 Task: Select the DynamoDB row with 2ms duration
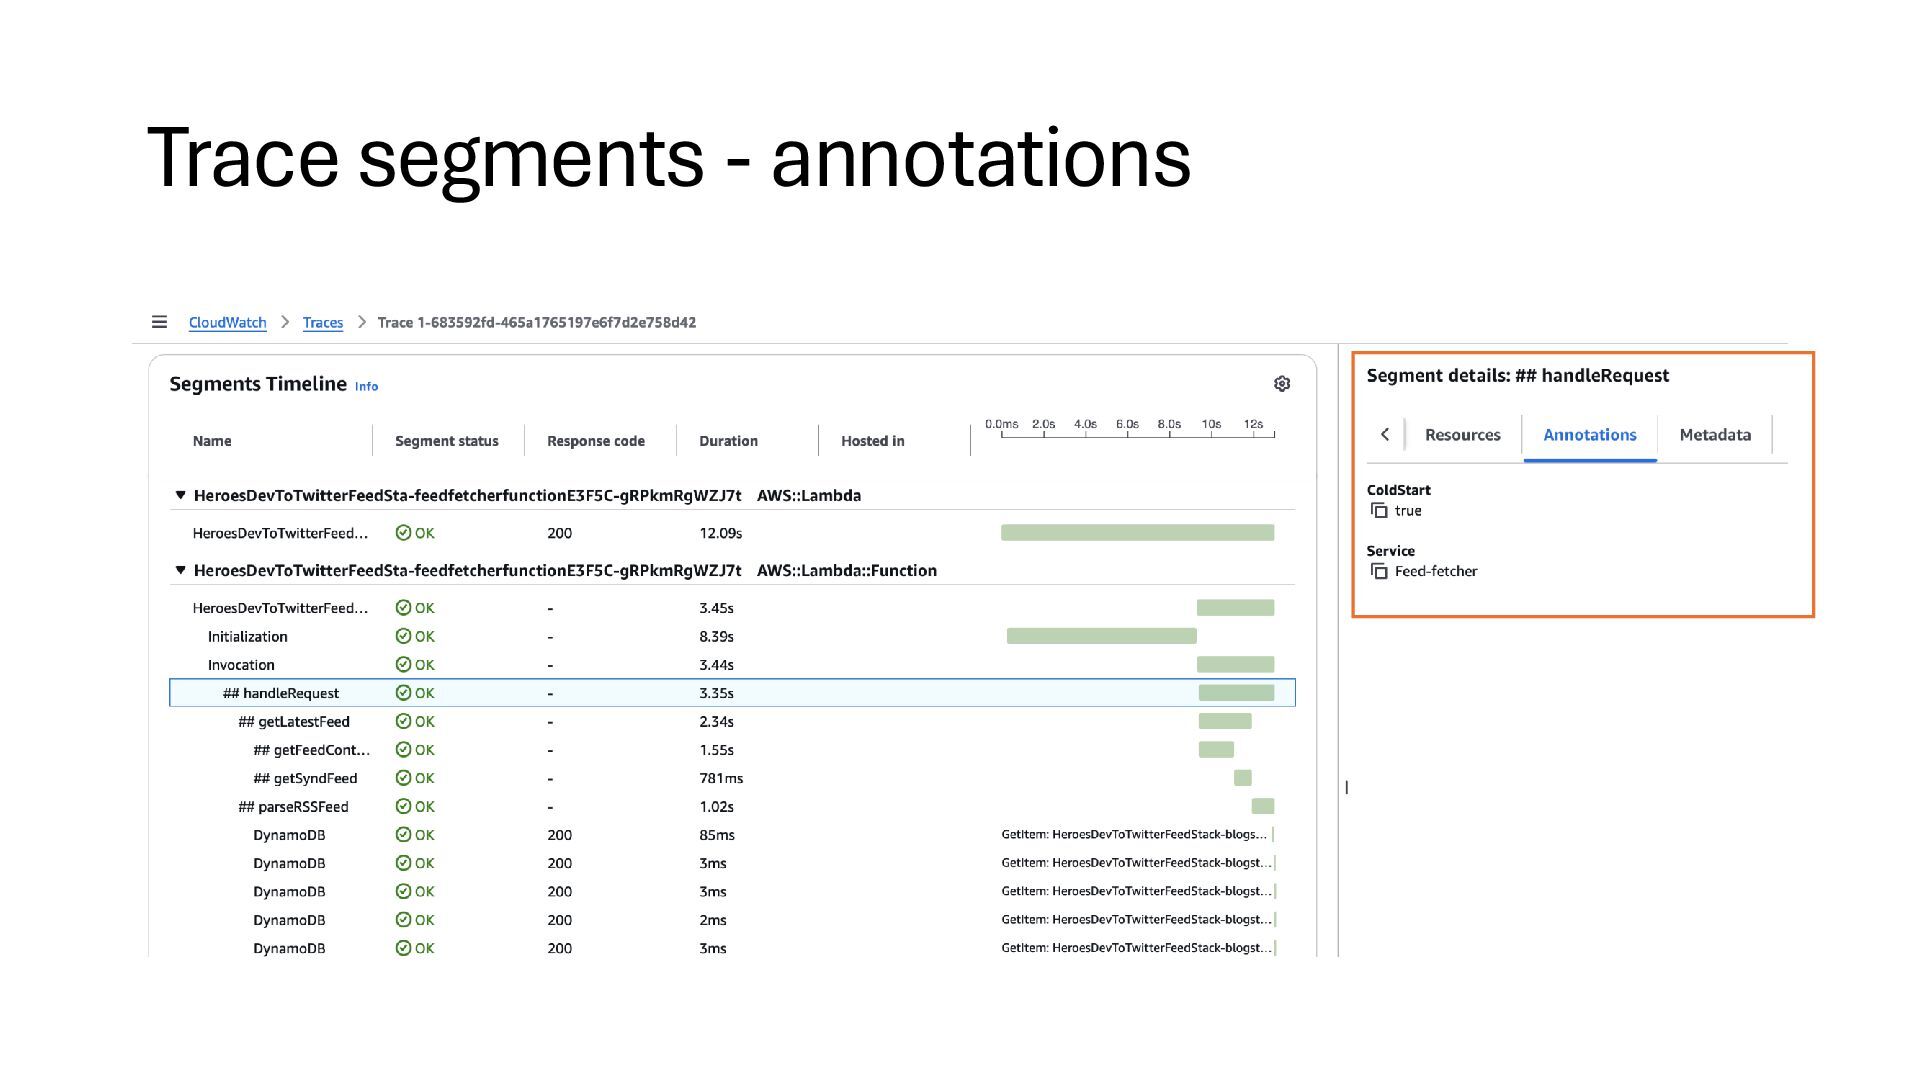(732, 920)
